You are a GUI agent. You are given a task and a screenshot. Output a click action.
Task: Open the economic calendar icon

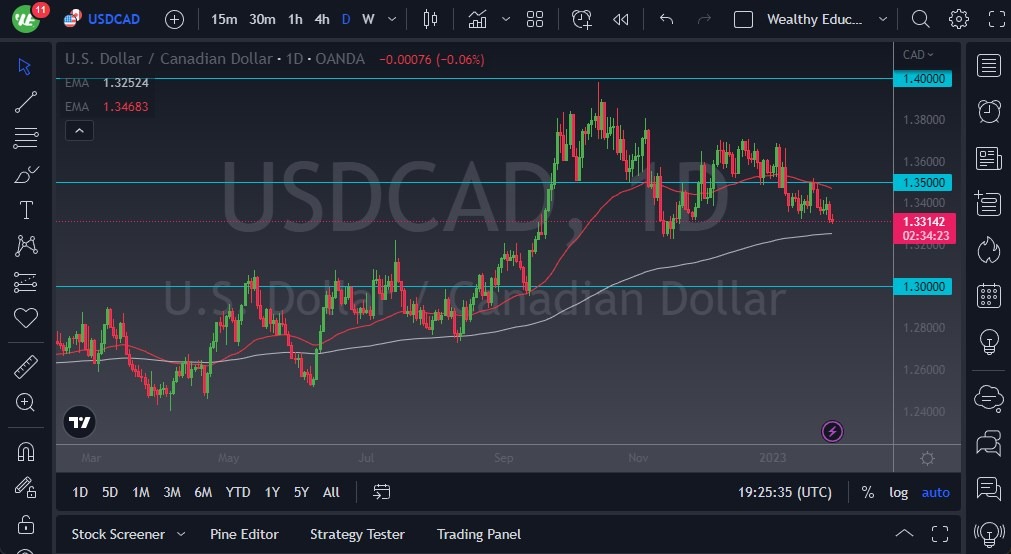(988, 296)
